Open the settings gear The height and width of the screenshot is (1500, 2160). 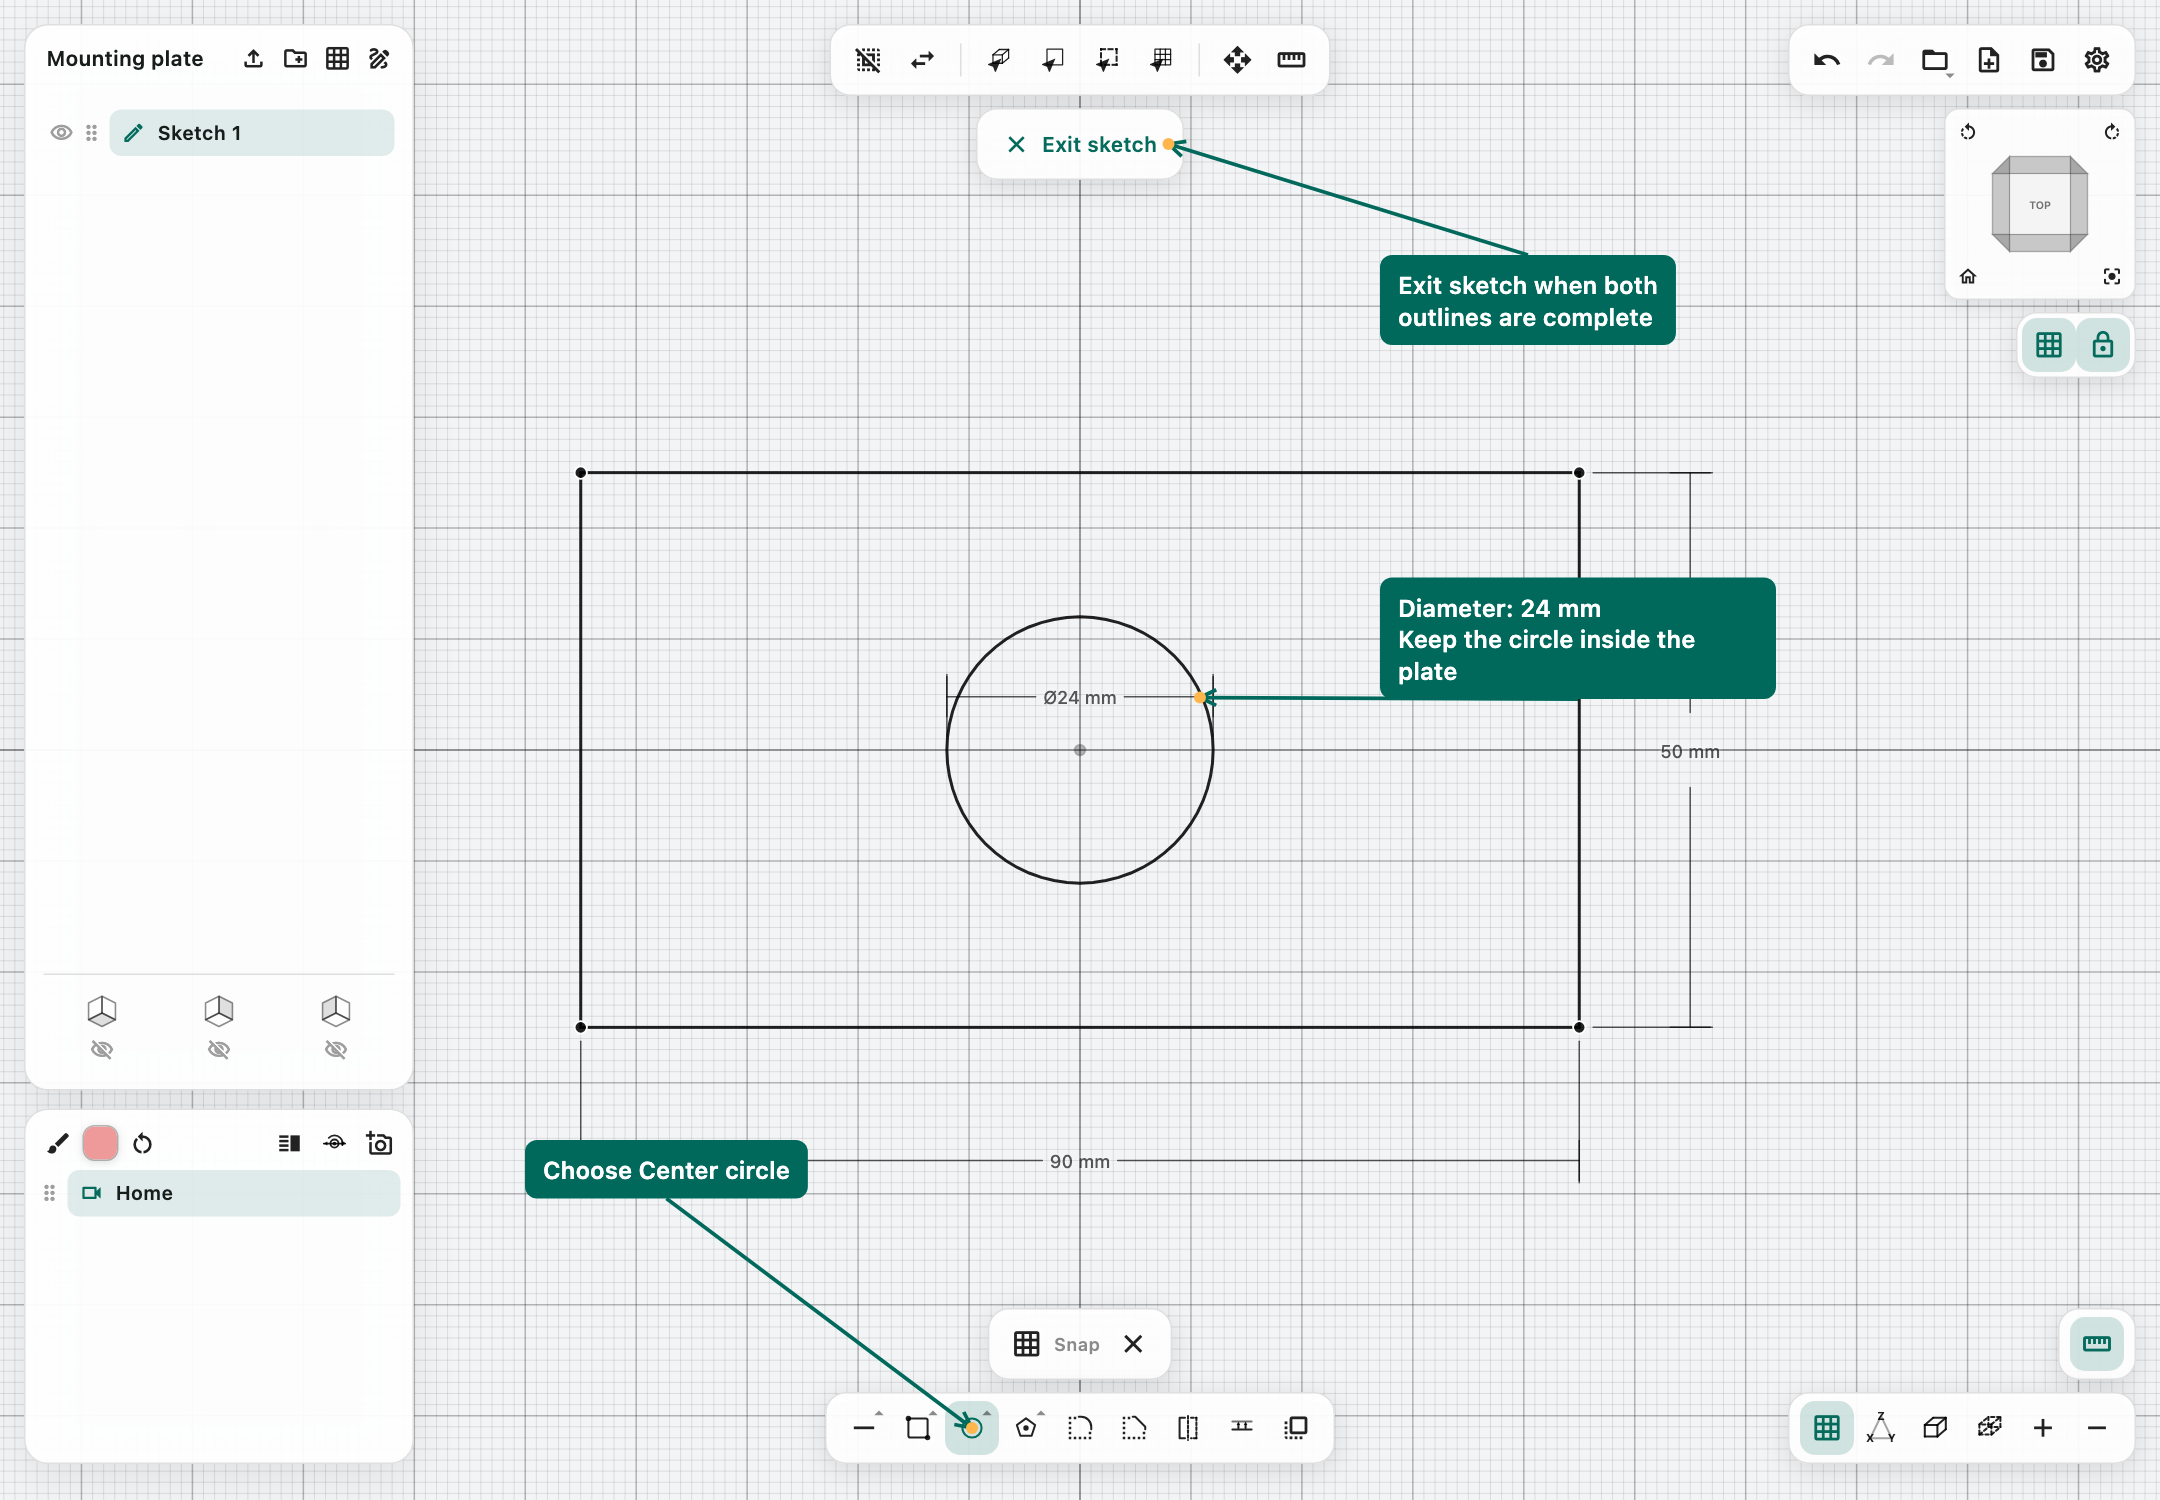click(x=2097, y=60)
